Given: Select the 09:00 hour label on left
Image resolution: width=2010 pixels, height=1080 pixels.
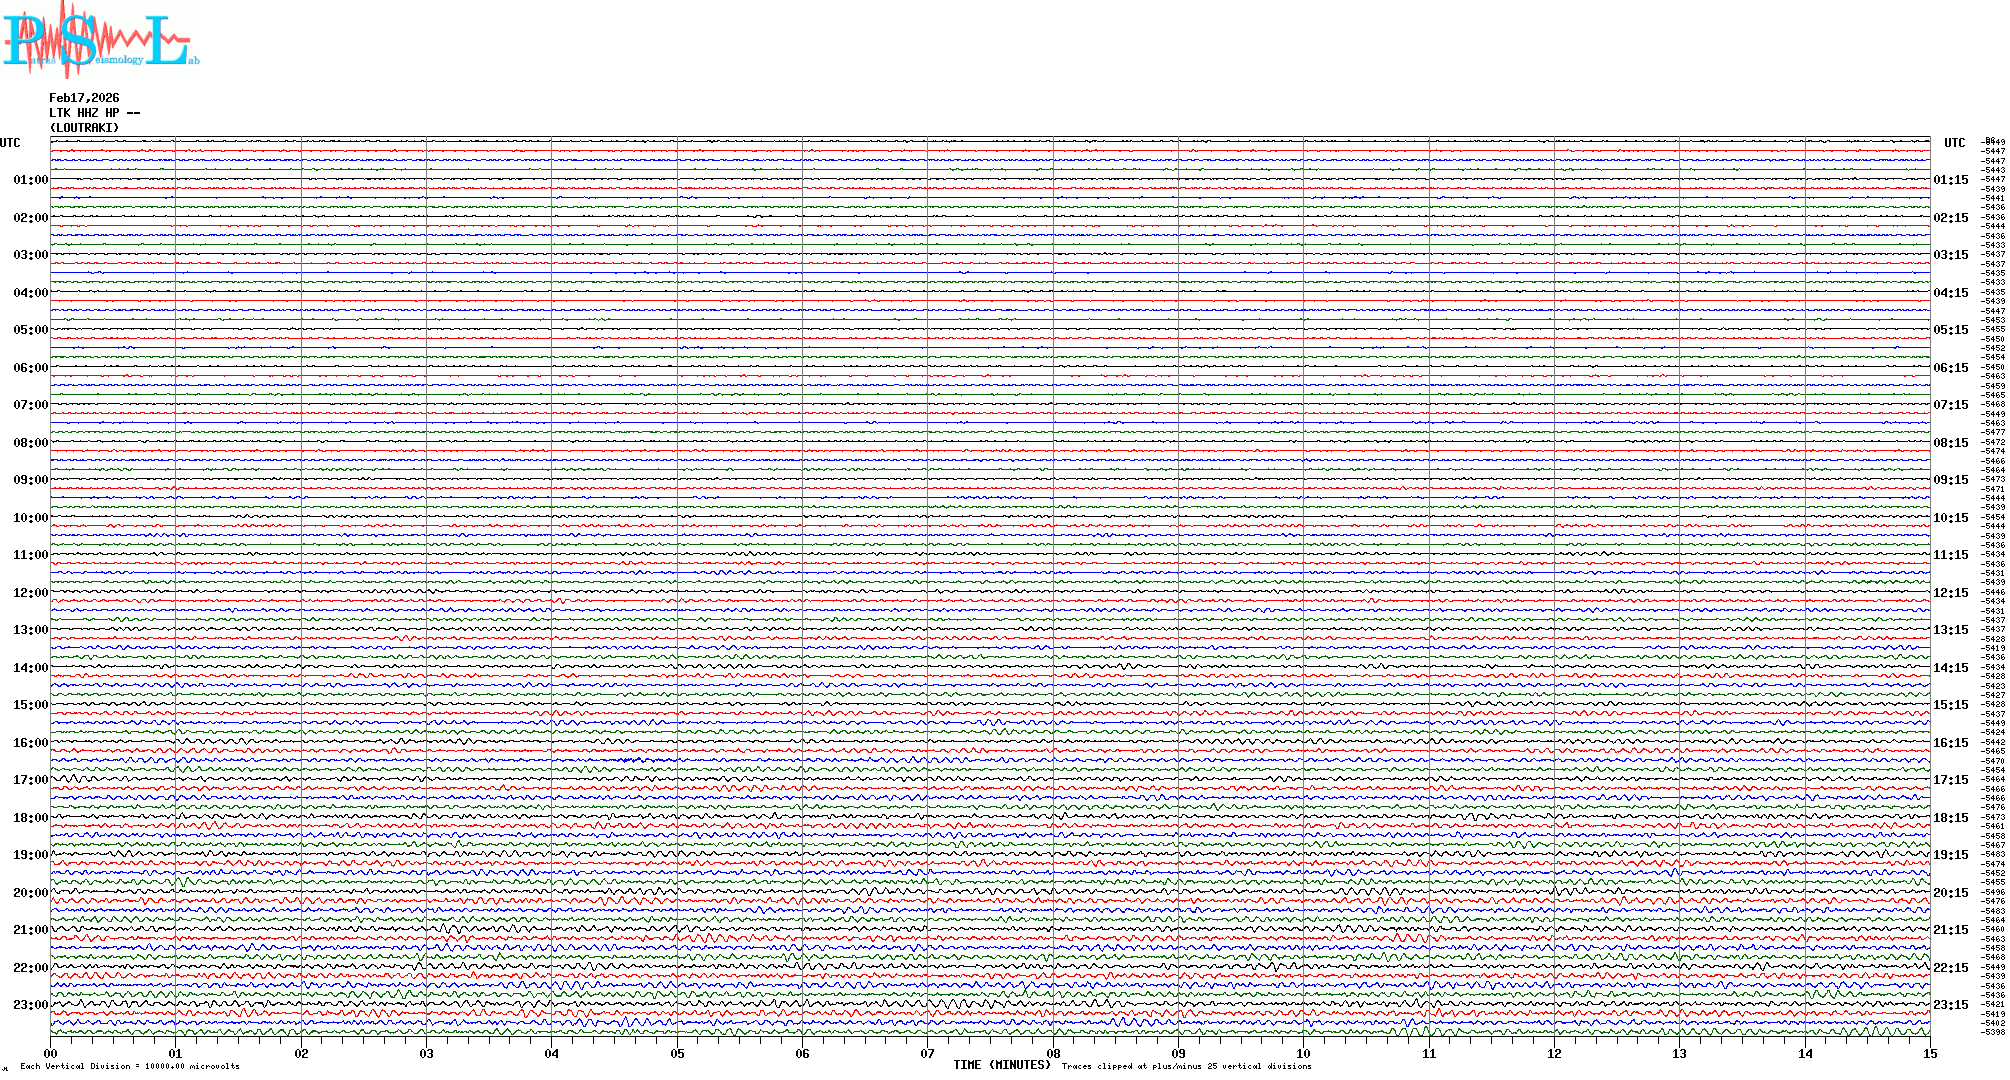Looking at the screenshot, I should click(x=30, y=480).
